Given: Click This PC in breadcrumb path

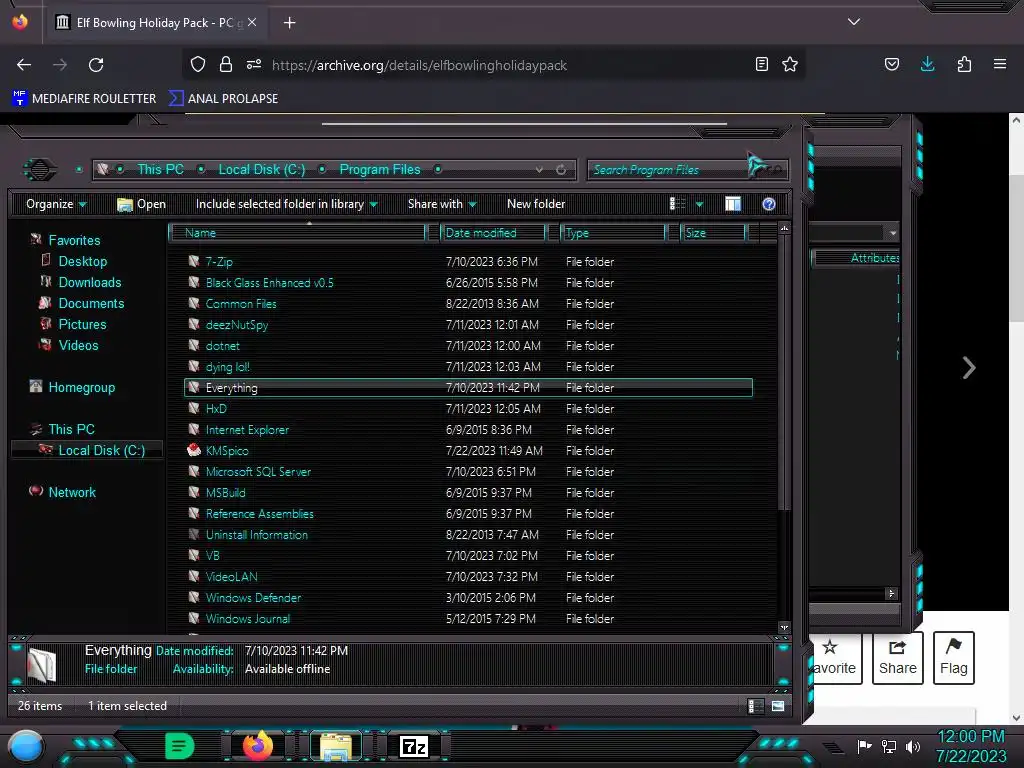Looking at the screenshot, I should click(x=161, y=169).
